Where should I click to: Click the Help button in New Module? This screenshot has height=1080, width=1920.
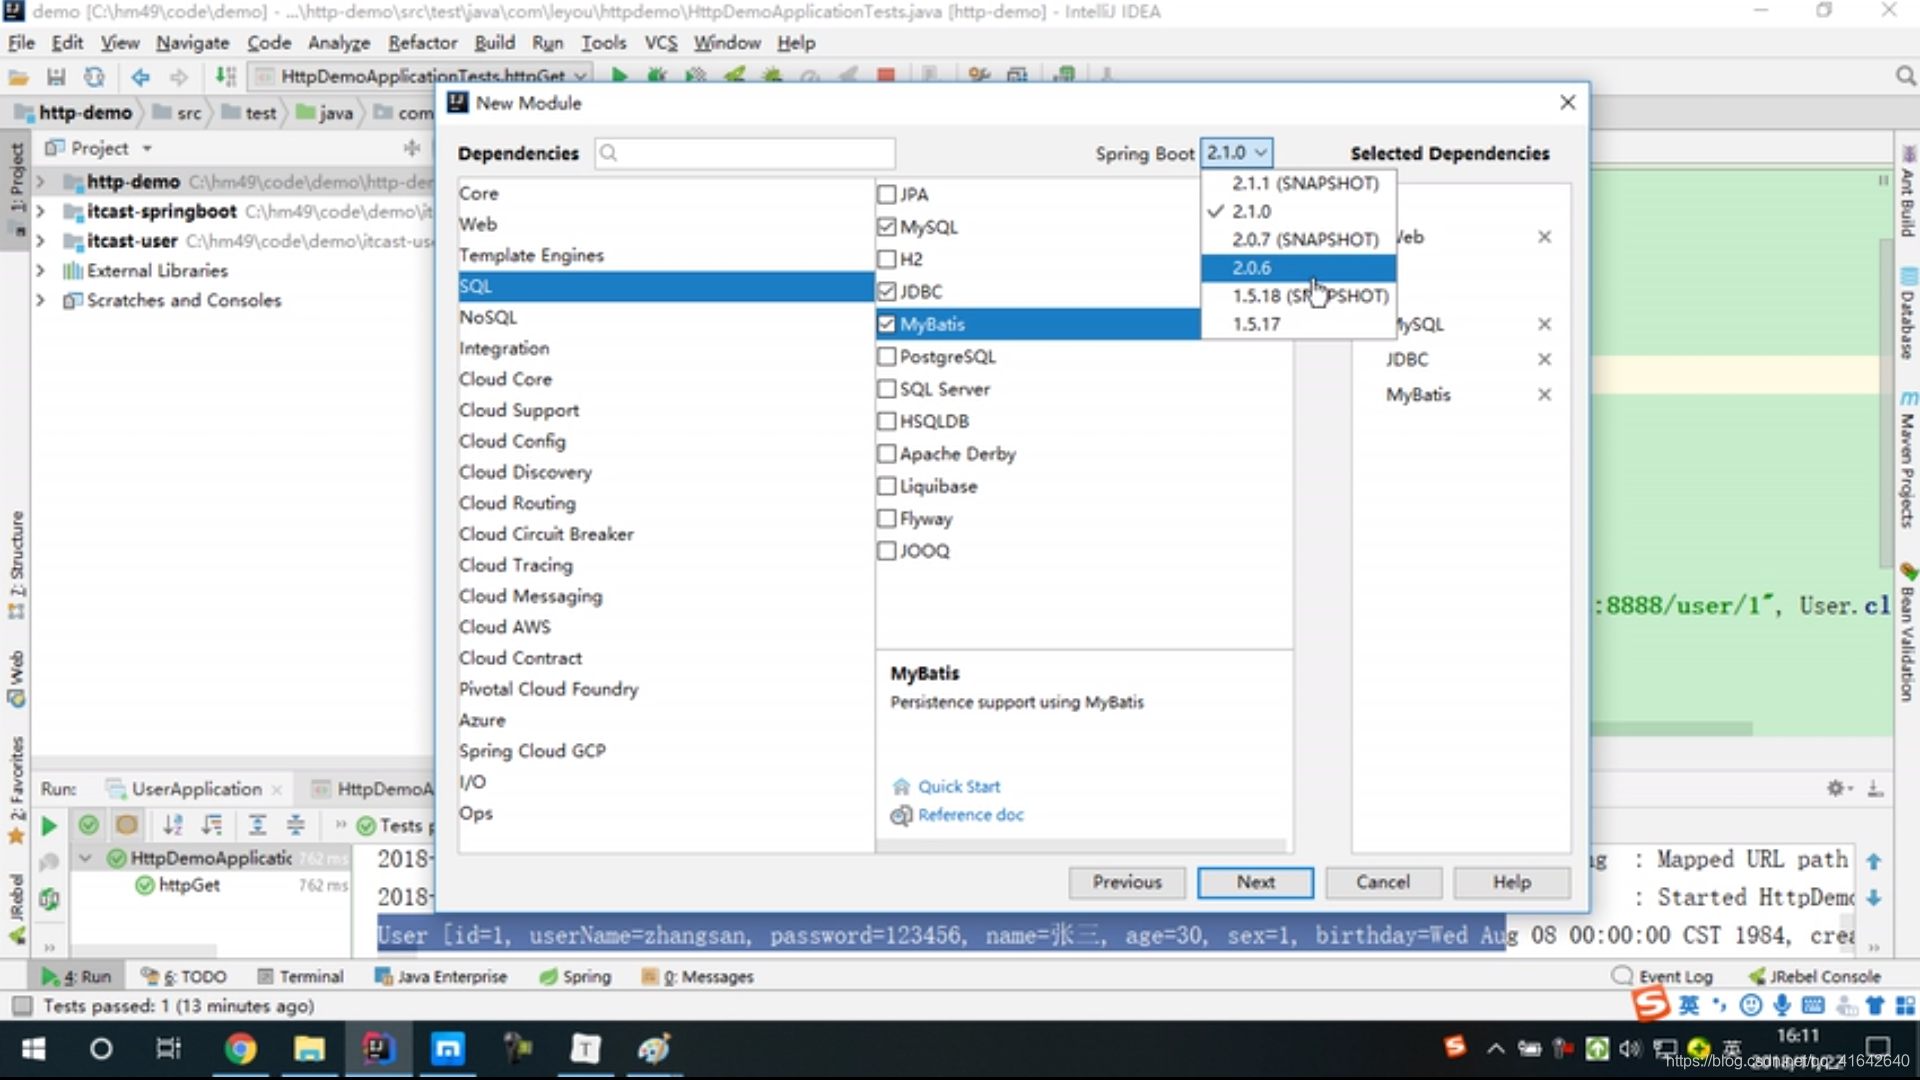click(x=1512, y=882)
